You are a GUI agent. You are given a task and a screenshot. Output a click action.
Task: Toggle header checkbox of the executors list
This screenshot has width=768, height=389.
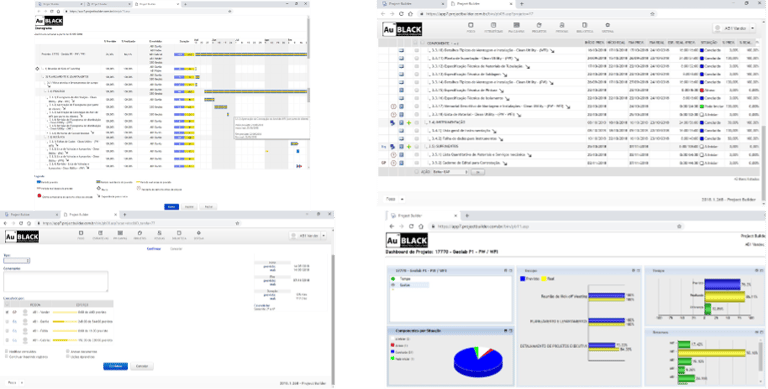coord(7,304)
